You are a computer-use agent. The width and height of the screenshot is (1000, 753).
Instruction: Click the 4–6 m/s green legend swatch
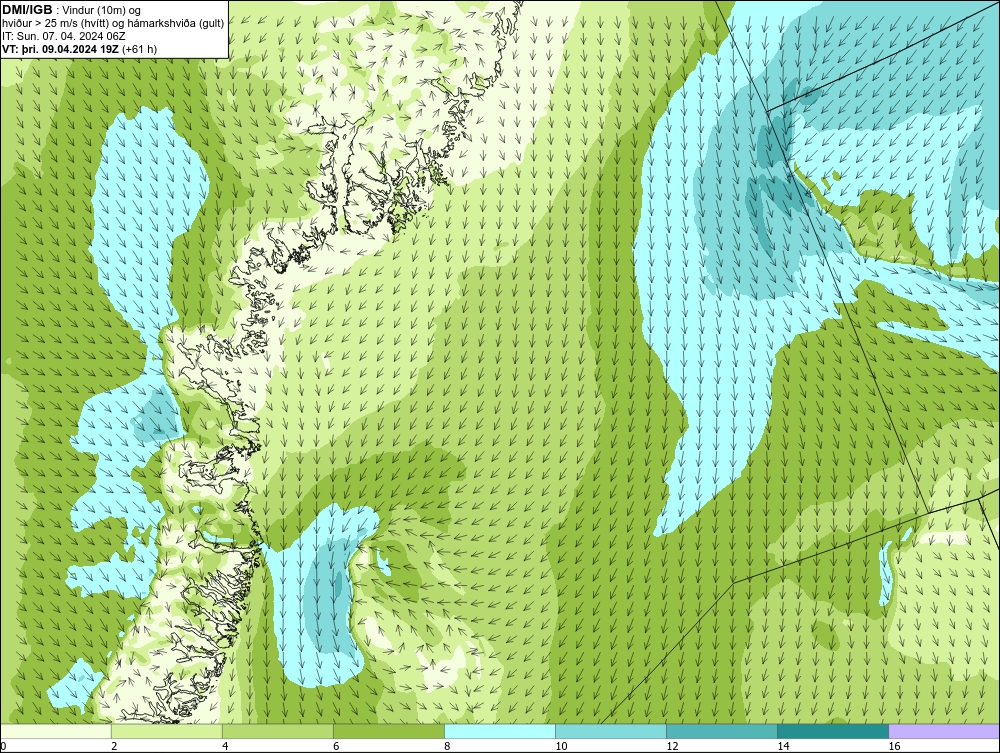pyautogui.click(x=277, y=731)
